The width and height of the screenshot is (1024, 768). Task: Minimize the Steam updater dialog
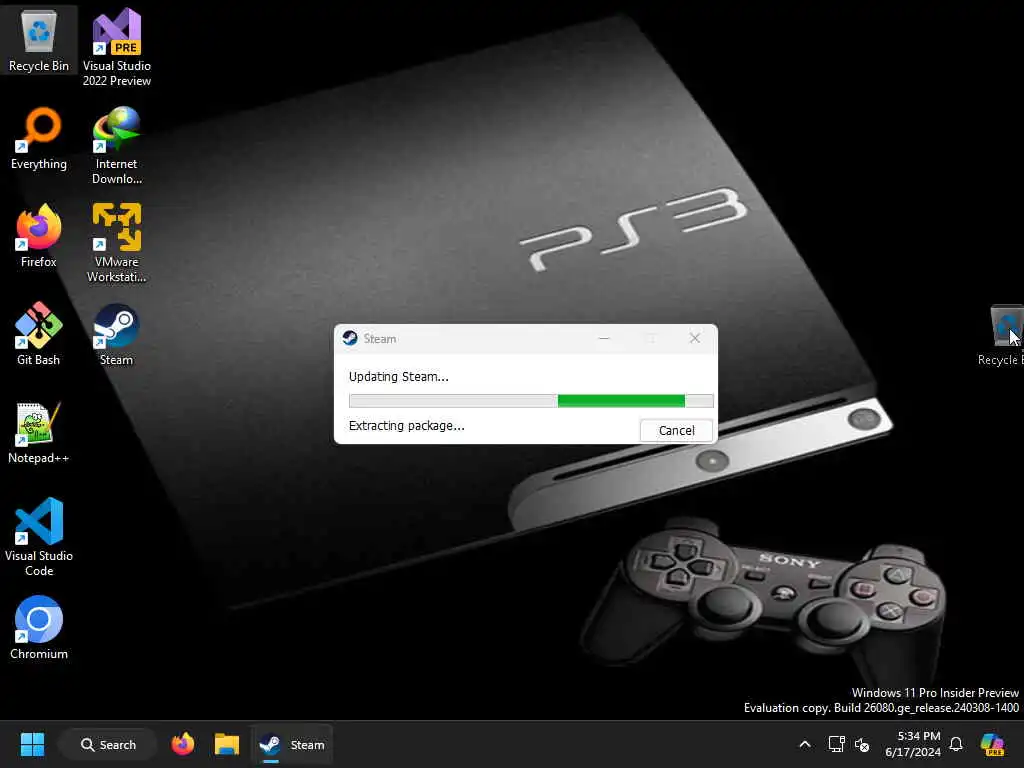(604, 338)
